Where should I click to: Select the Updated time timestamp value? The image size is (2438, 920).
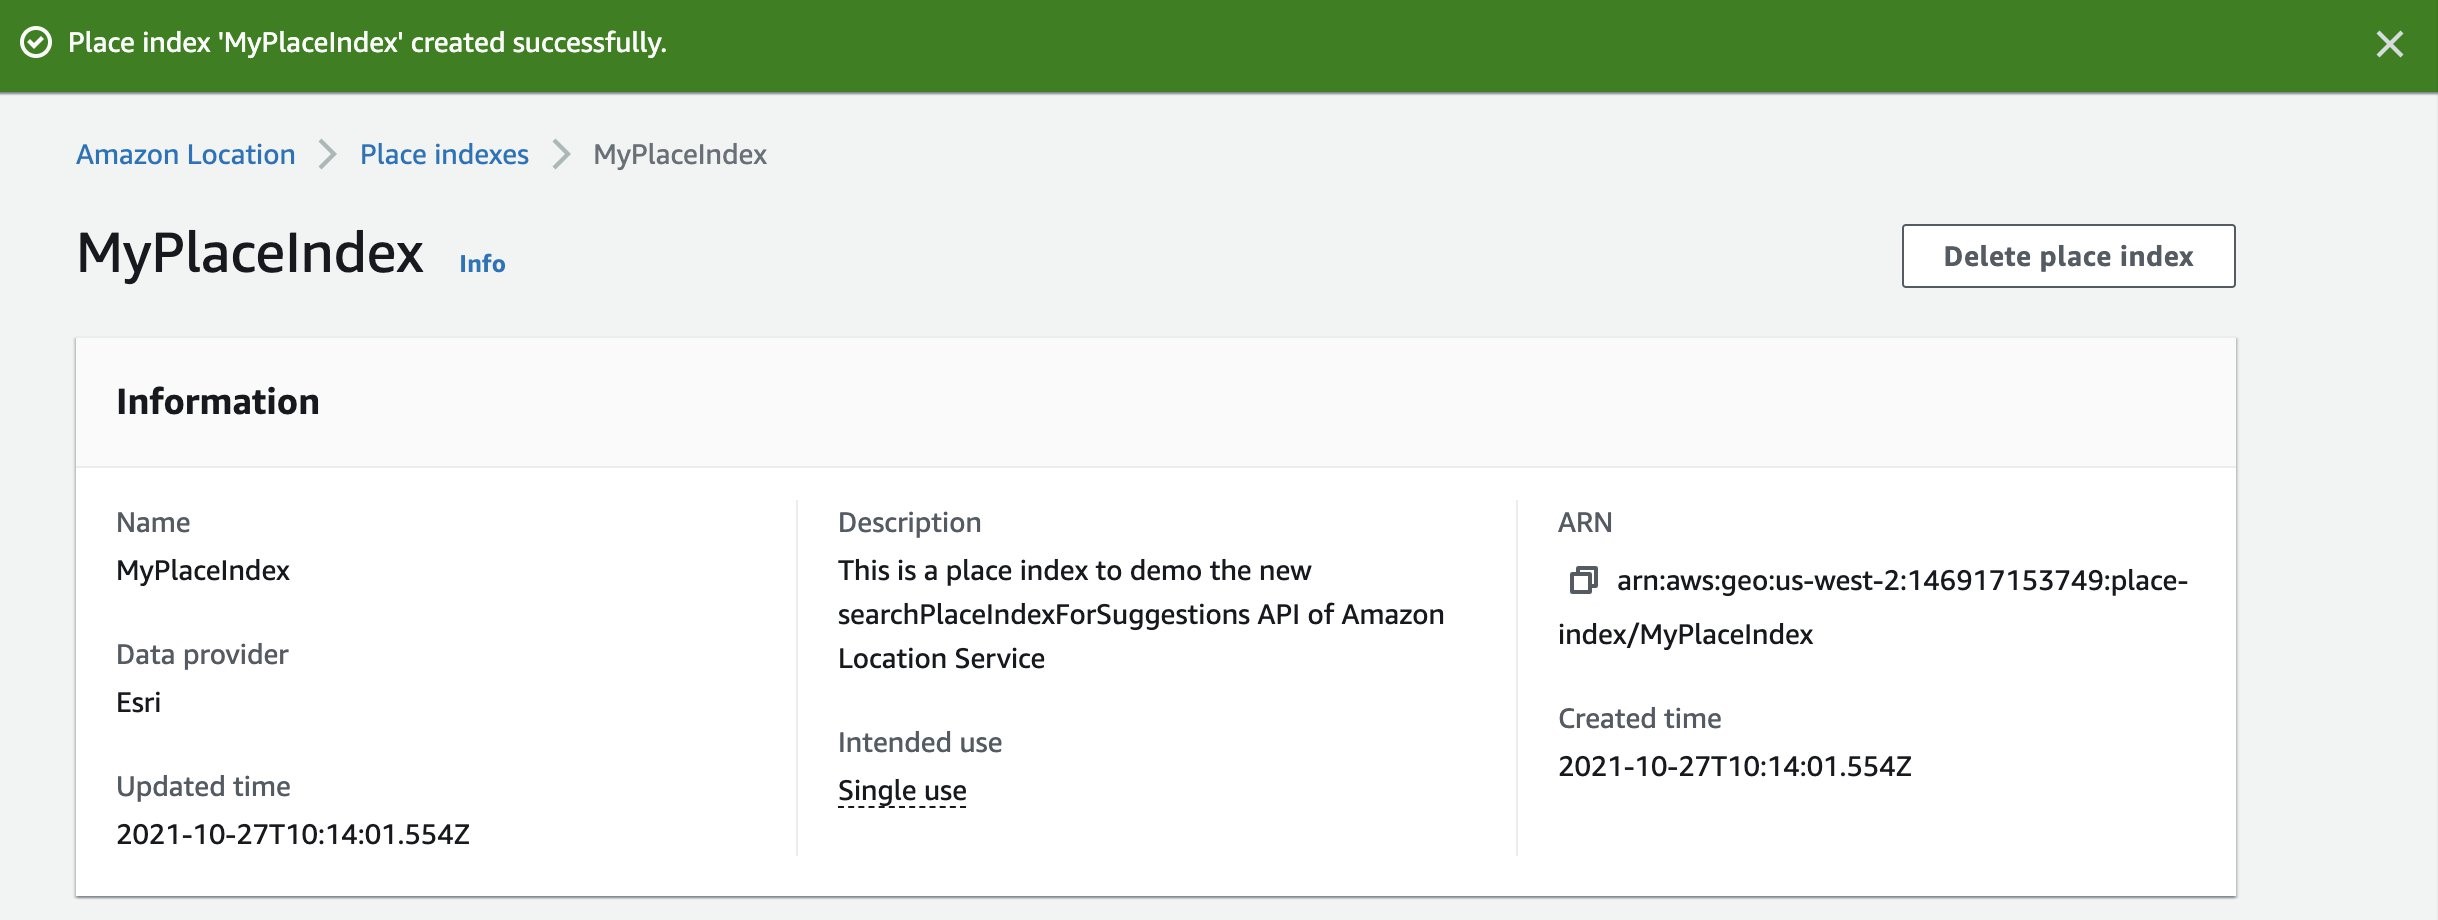coord(293,834)
